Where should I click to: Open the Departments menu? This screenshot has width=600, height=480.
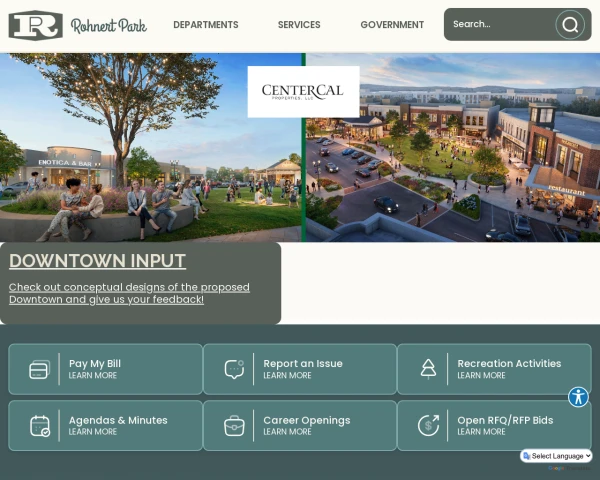click(x=206, y=25)
